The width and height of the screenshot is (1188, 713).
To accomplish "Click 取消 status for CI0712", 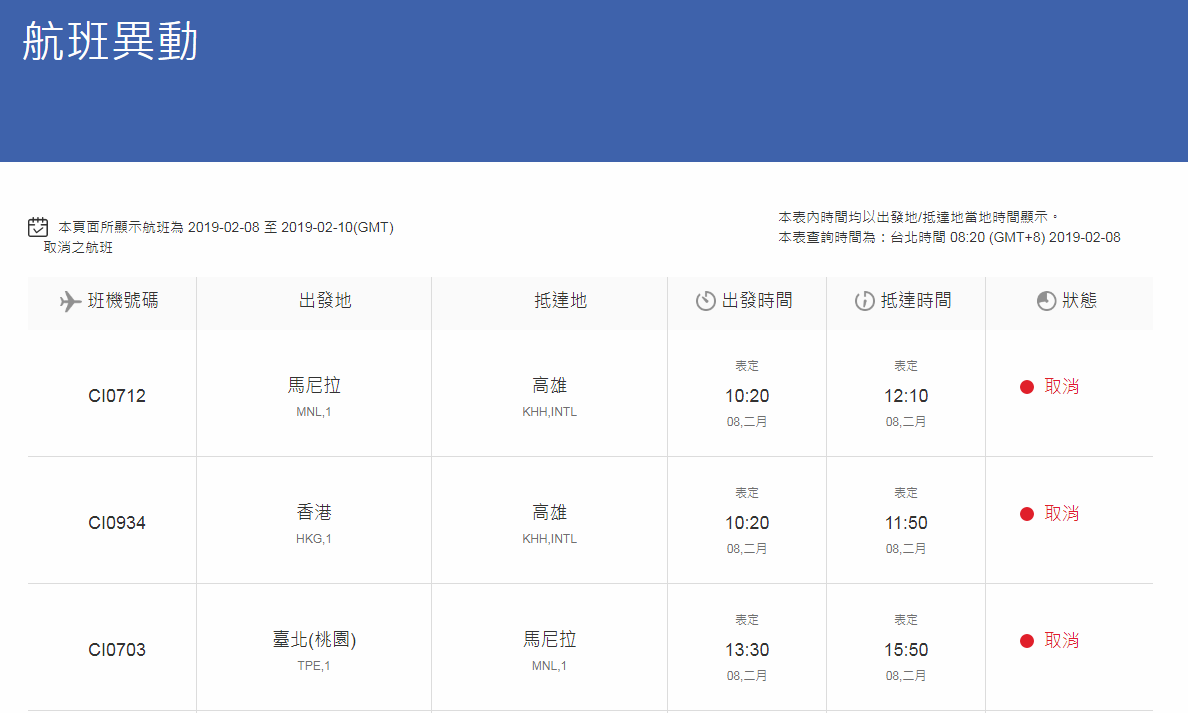I will [x=1061, y=386].
